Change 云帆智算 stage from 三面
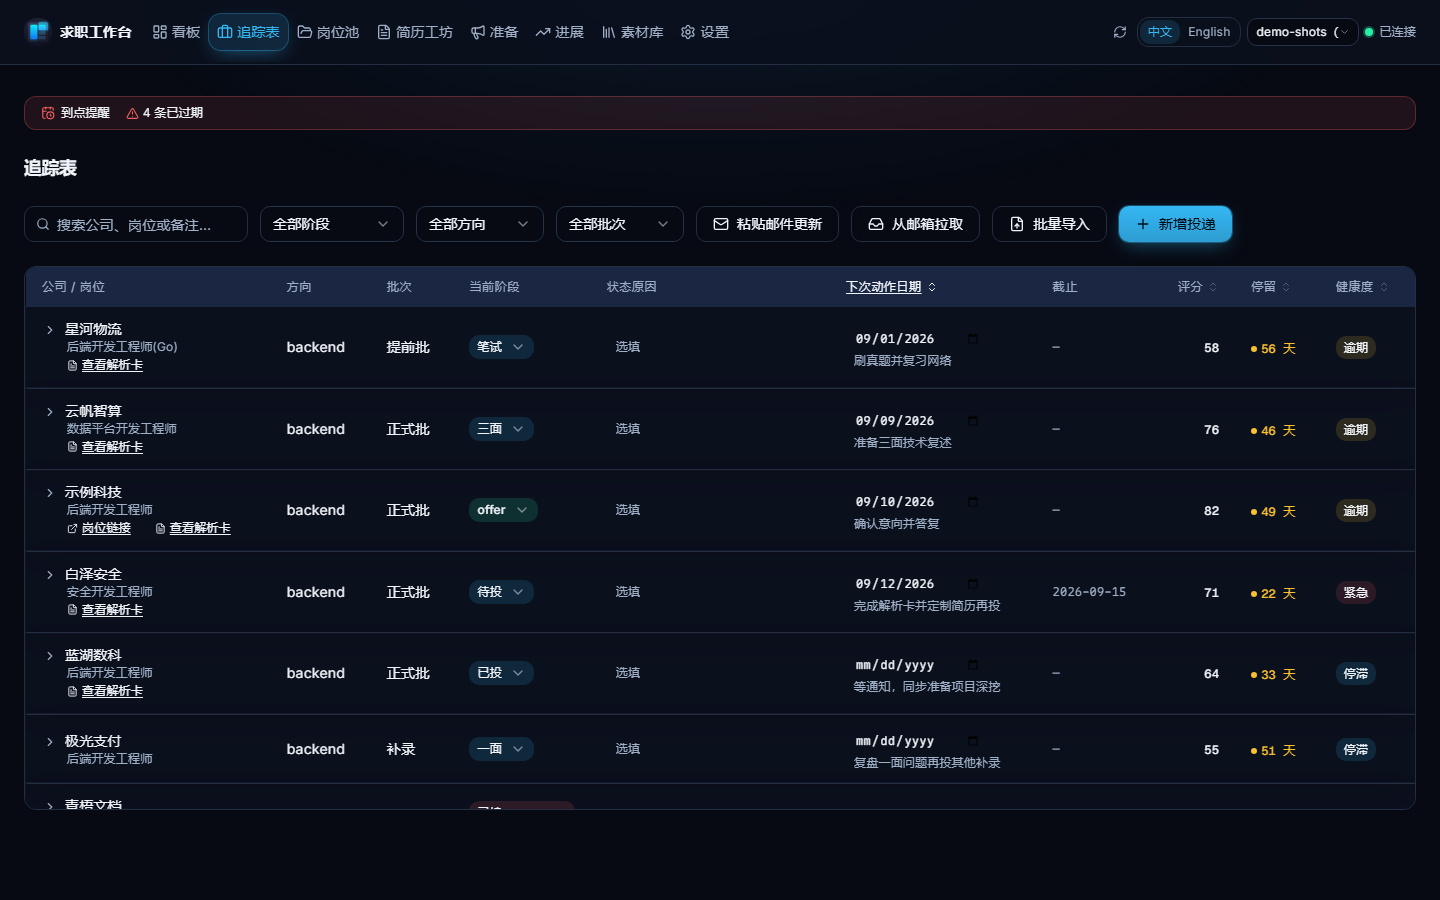 501,429
